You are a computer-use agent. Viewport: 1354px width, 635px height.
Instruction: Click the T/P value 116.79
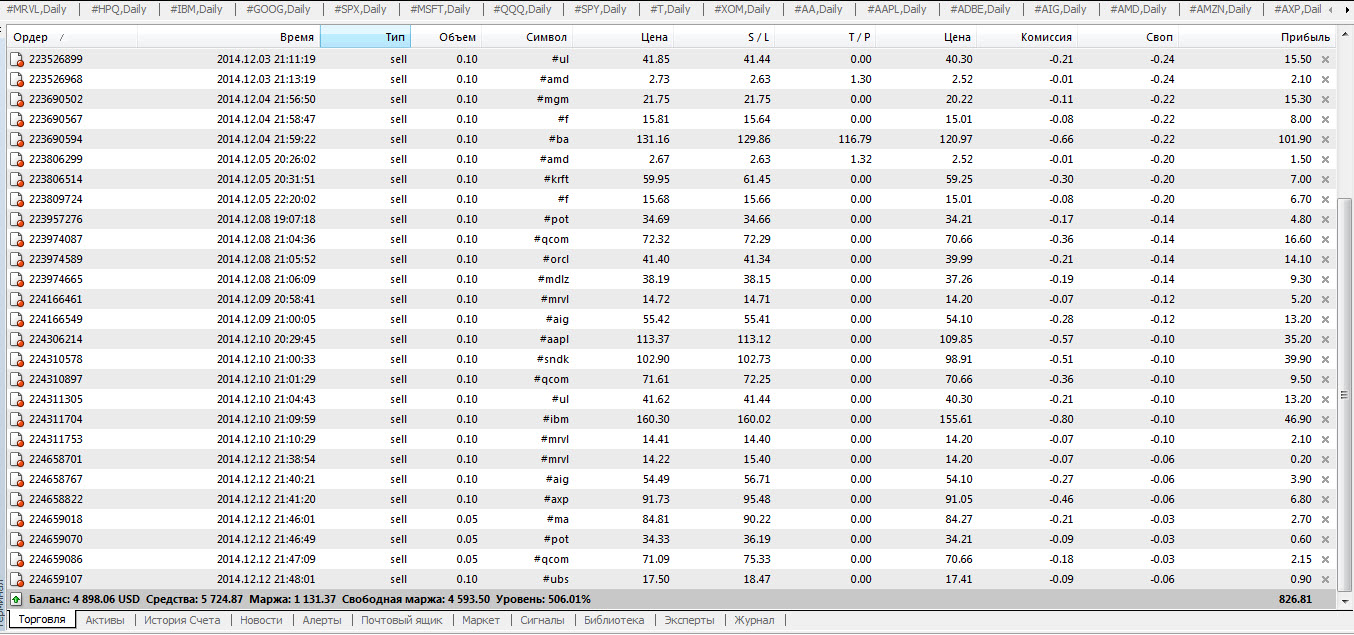tap(855, 139)
